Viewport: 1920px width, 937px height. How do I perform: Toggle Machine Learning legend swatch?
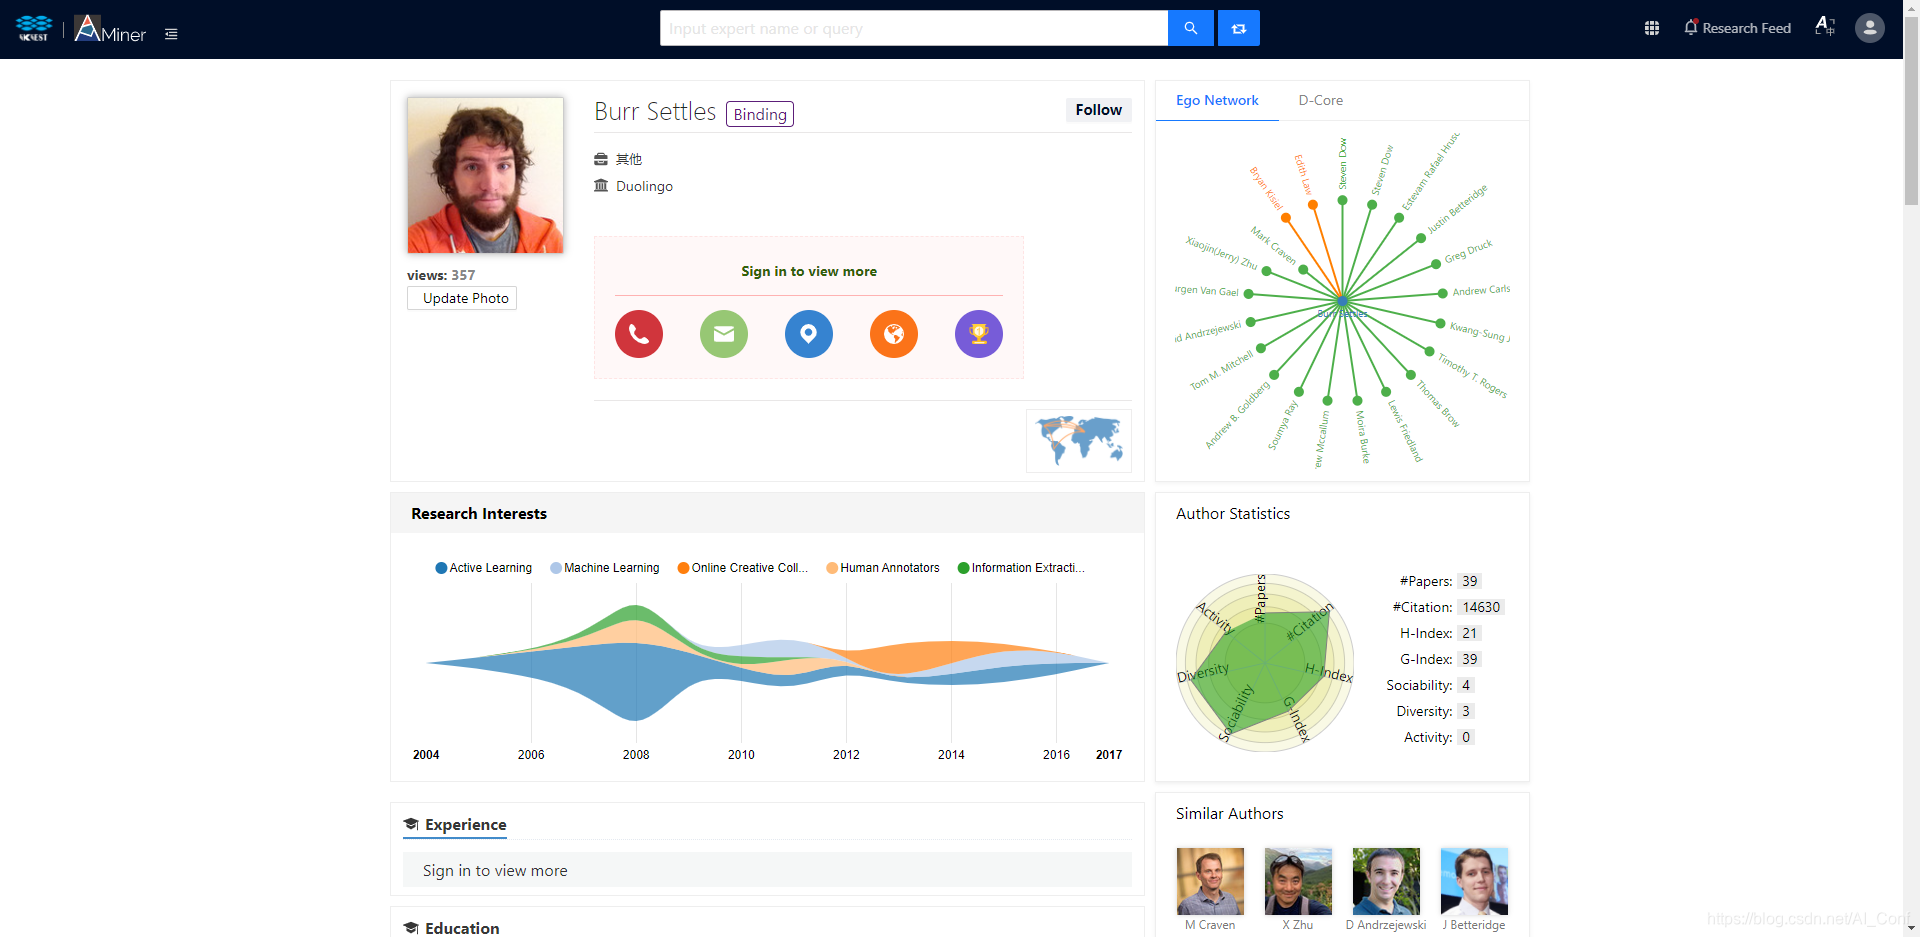556,568
